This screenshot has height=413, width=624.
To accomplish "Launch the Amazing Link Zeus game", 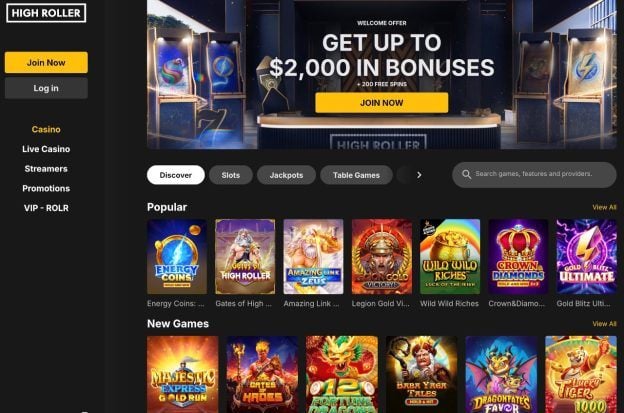I will 313,257.
